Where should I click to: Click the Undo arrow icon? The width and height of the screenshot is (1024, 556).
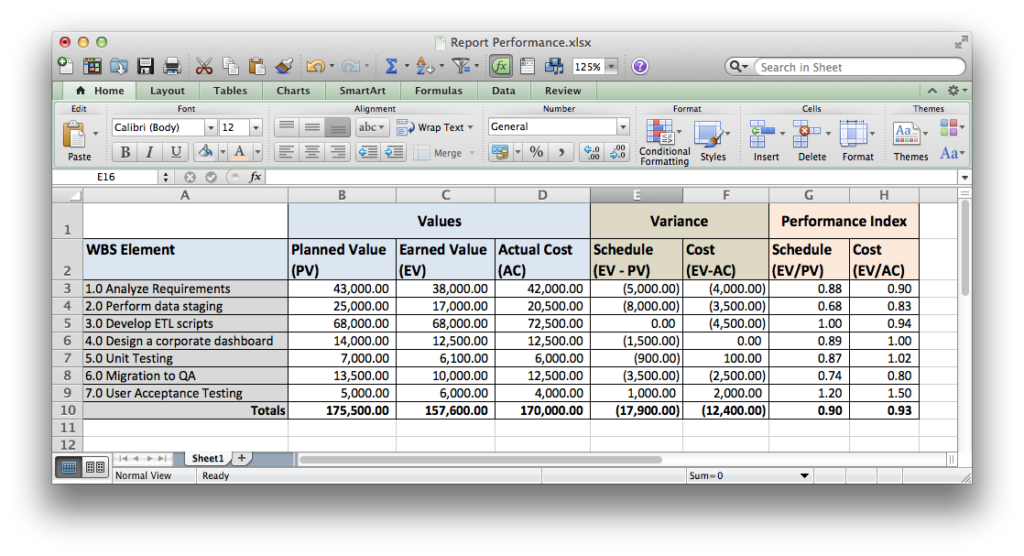(x=314, y=67)
